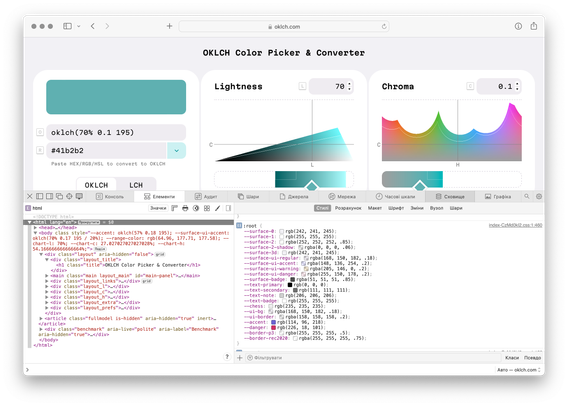Go forward with Safari forward arrow
568x406 pixels.
(x=107, y=26)
